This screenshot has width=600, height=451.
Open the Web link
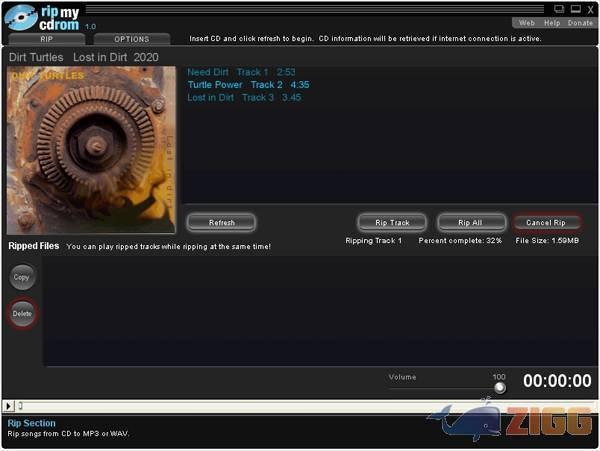[x=526, y=23]
